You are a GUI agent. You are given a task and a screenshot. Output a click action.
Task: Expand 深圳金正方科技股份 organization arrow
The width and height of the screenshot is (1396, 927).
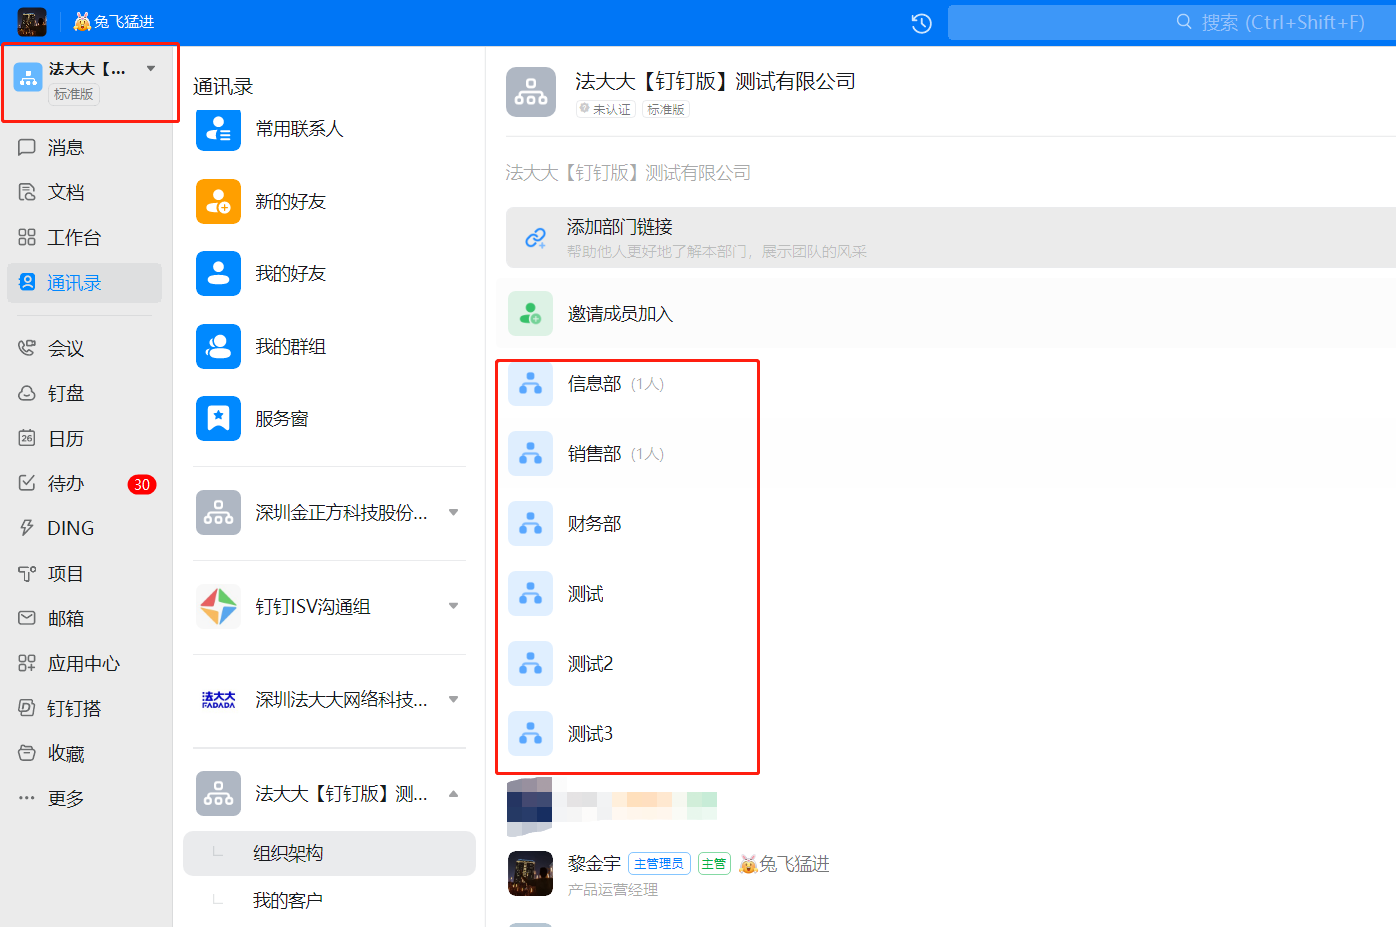pyautogui.click(x=453, y=512)
